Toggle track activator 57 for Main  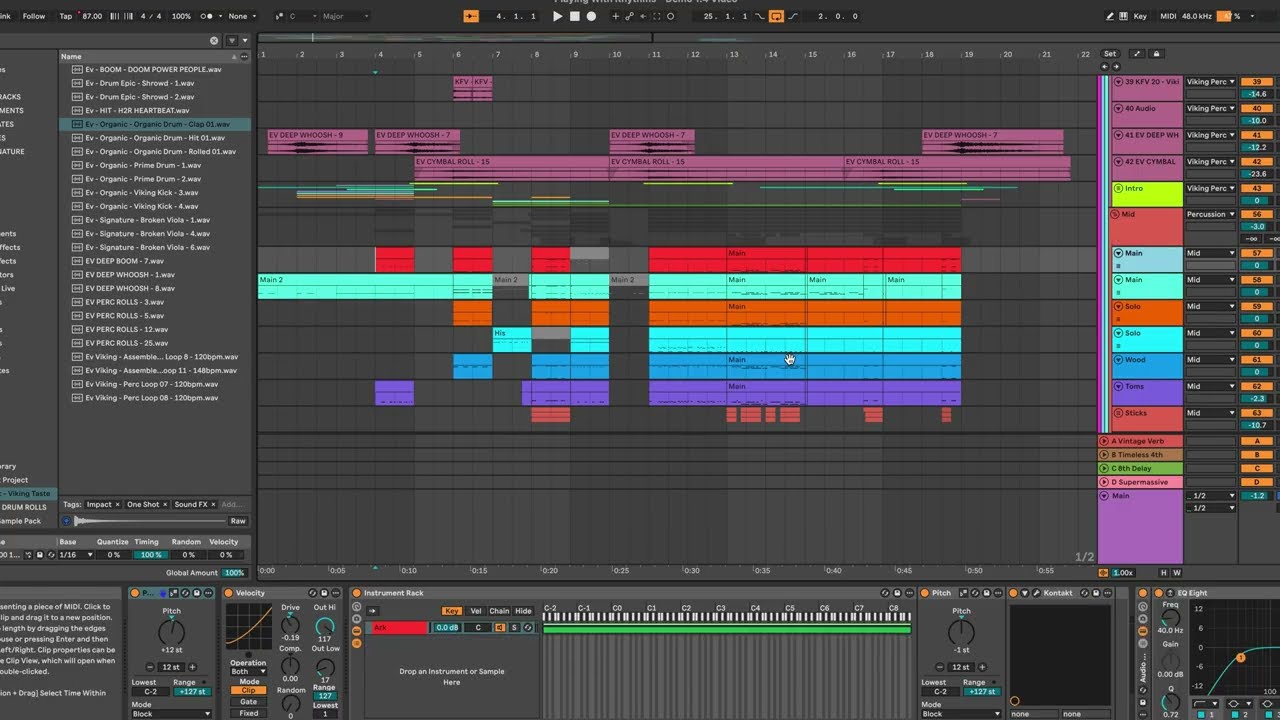coord(1256,254)
